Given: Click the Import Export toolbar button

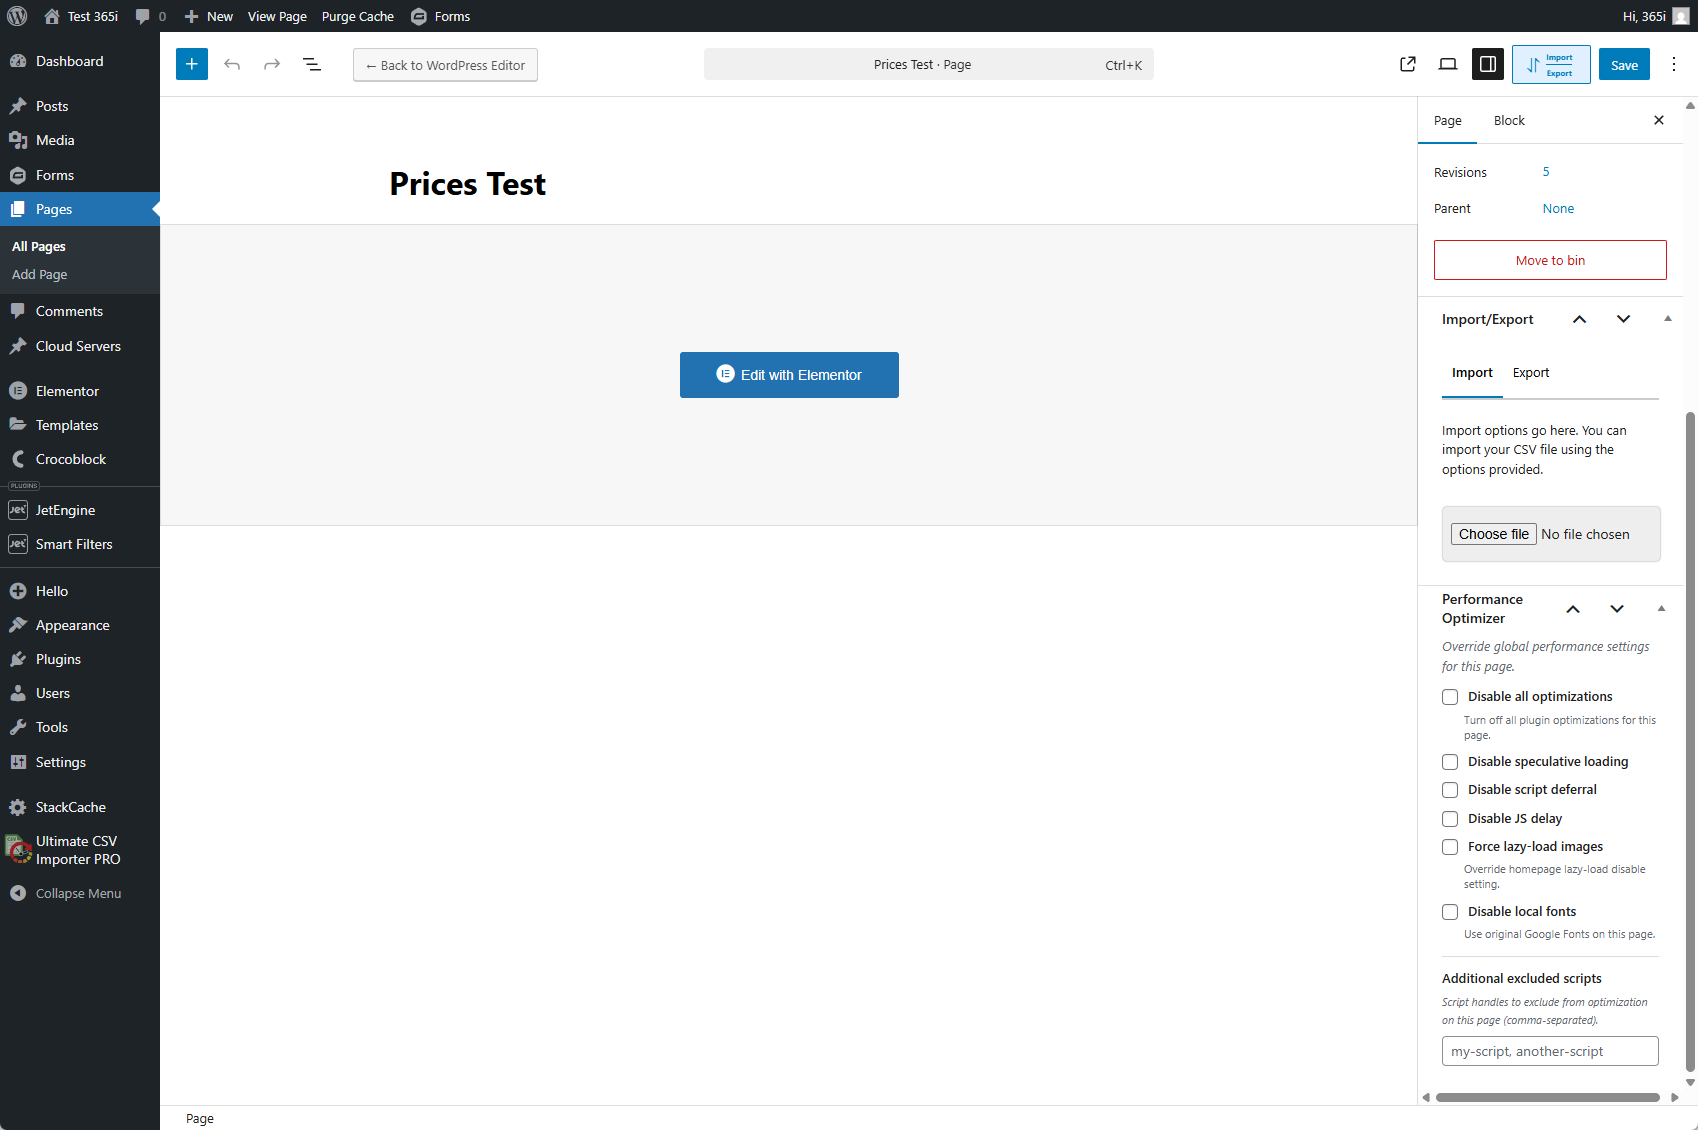Looking at the screenshot, I should (1551, 65).
